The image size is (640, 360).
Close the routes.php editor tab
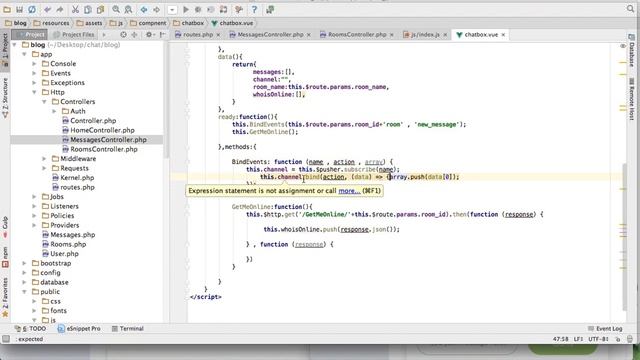click(x=218, y=35)
